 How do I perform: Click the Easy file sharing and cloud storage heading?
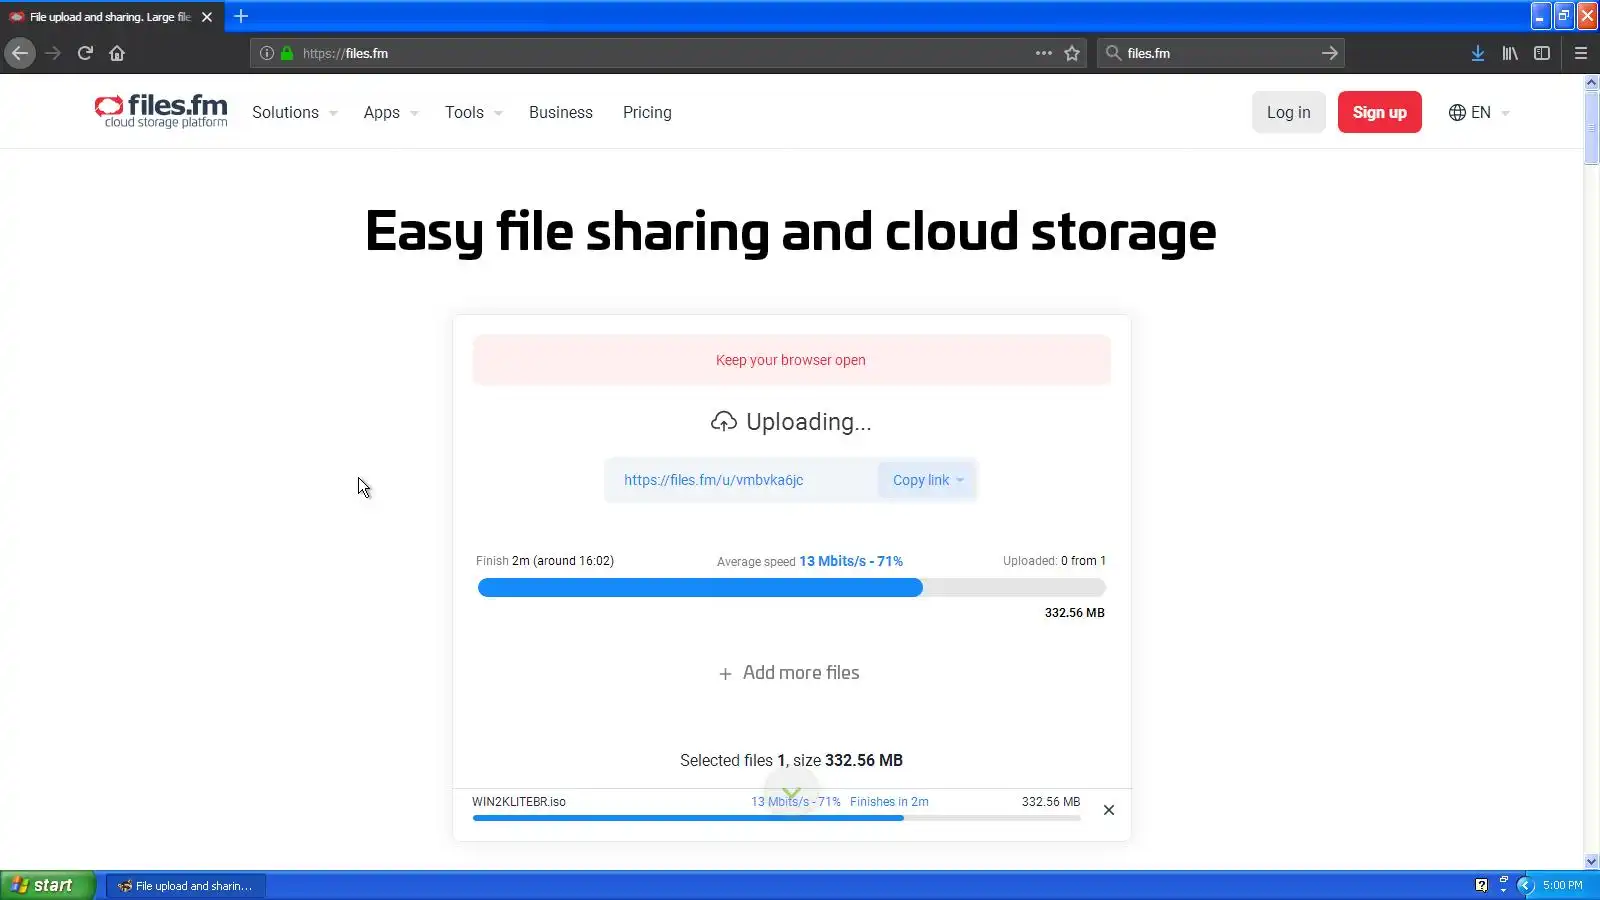click(791, 232)
